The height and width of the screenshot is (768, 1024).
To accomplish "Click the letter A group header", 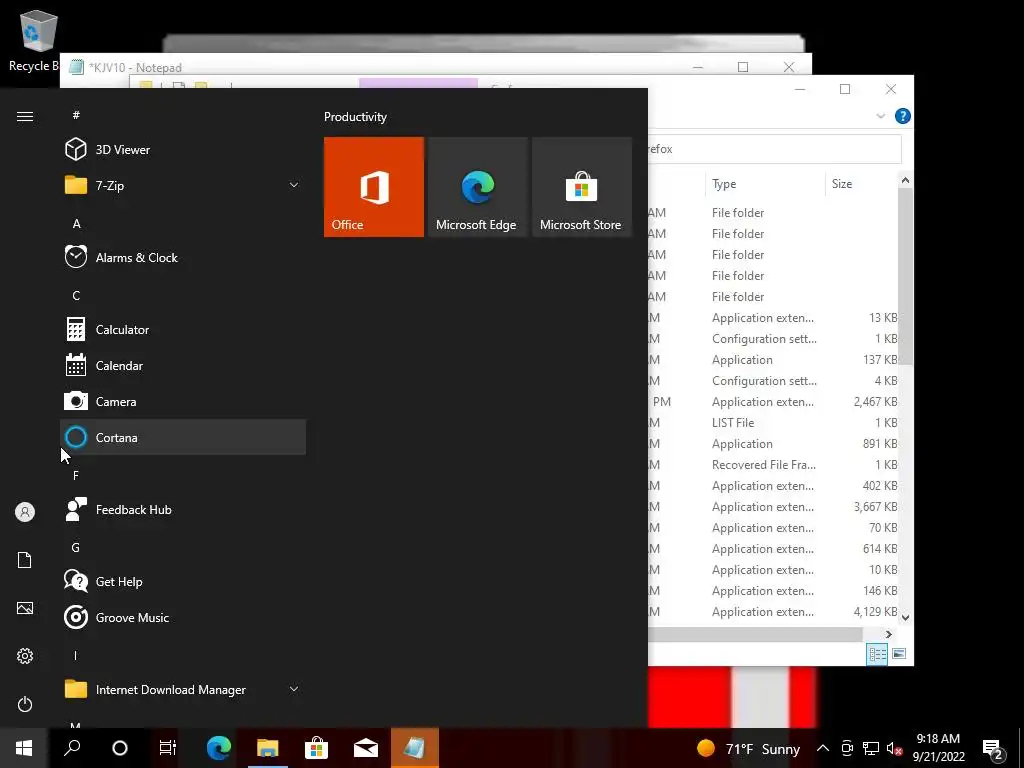I will click(76, 223).
